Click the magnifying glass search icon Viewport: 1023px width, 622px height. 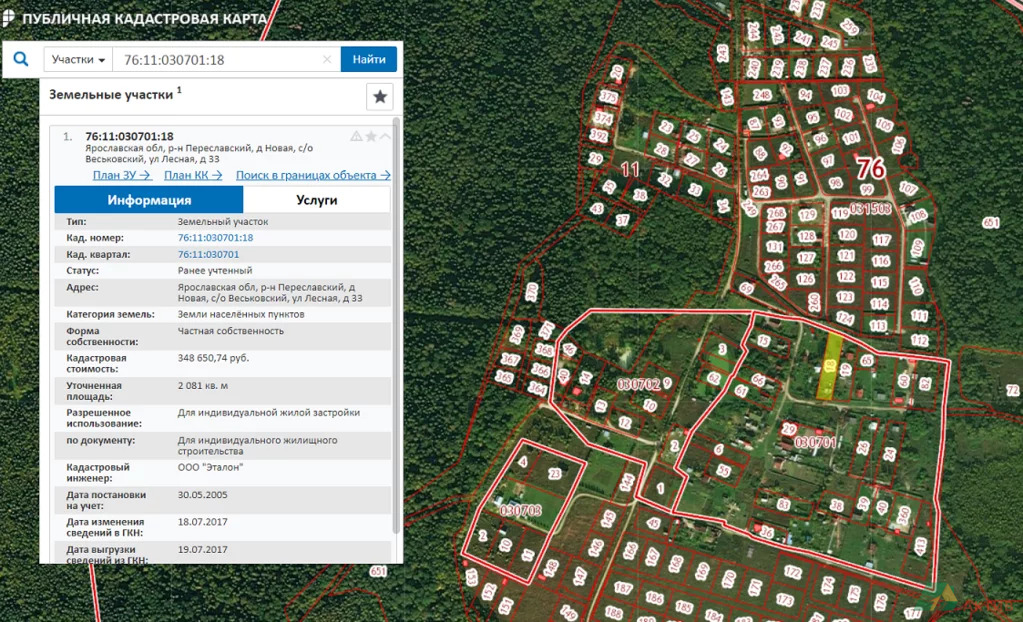click(x=21, y=59)
